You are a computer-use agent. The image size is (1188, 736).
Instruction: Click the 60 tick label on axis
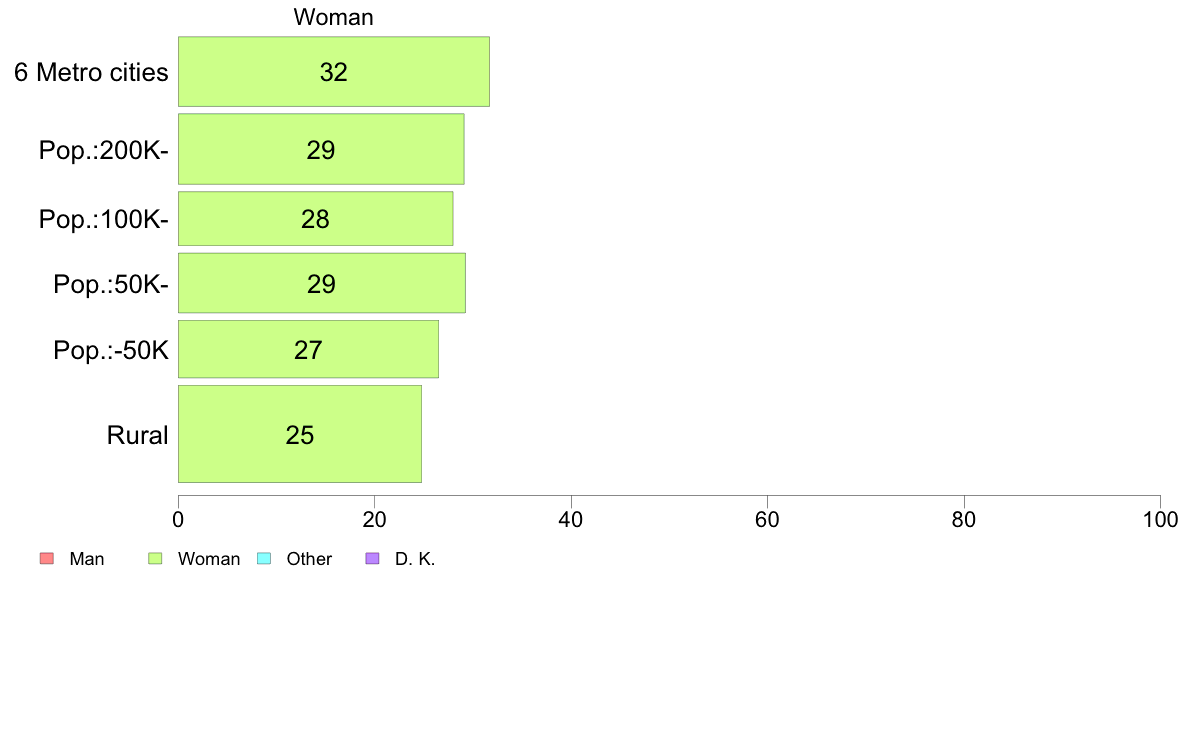pyautogui.click(x=768, y=519)
